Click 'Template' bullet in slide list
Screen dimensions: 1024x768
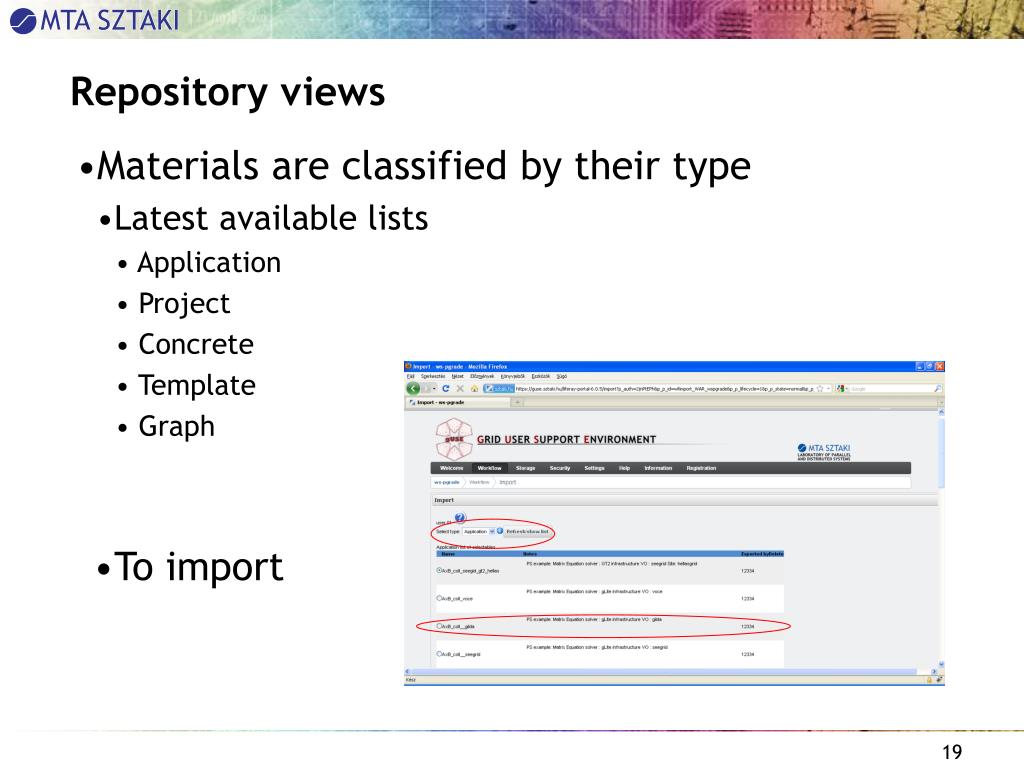197,385
